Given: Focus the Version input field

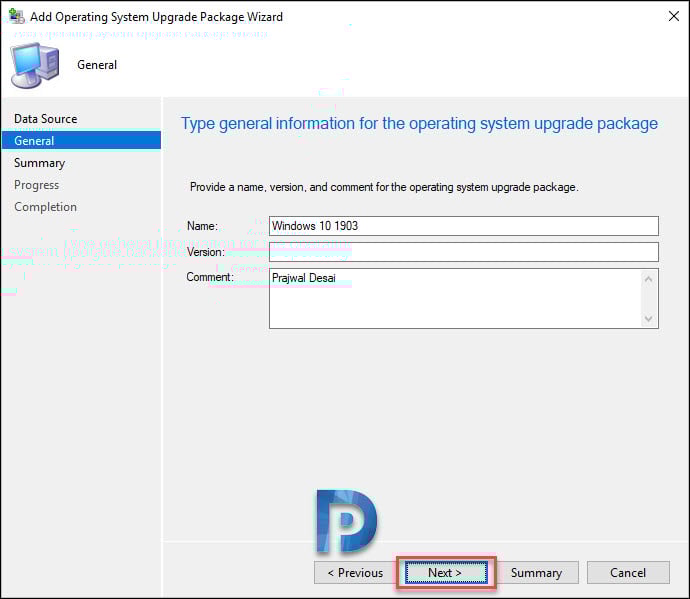Looking at the screenshot, I should pos(464,252).
